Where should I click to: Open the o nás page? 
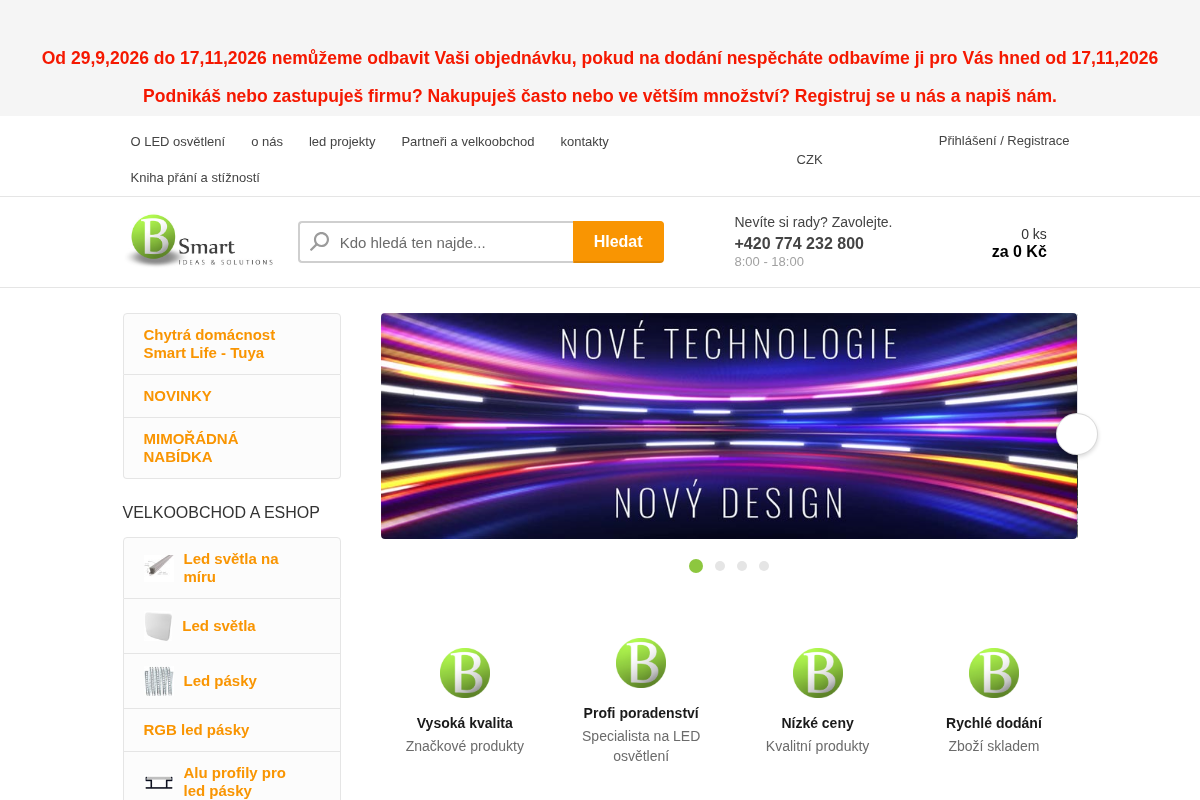267,141
